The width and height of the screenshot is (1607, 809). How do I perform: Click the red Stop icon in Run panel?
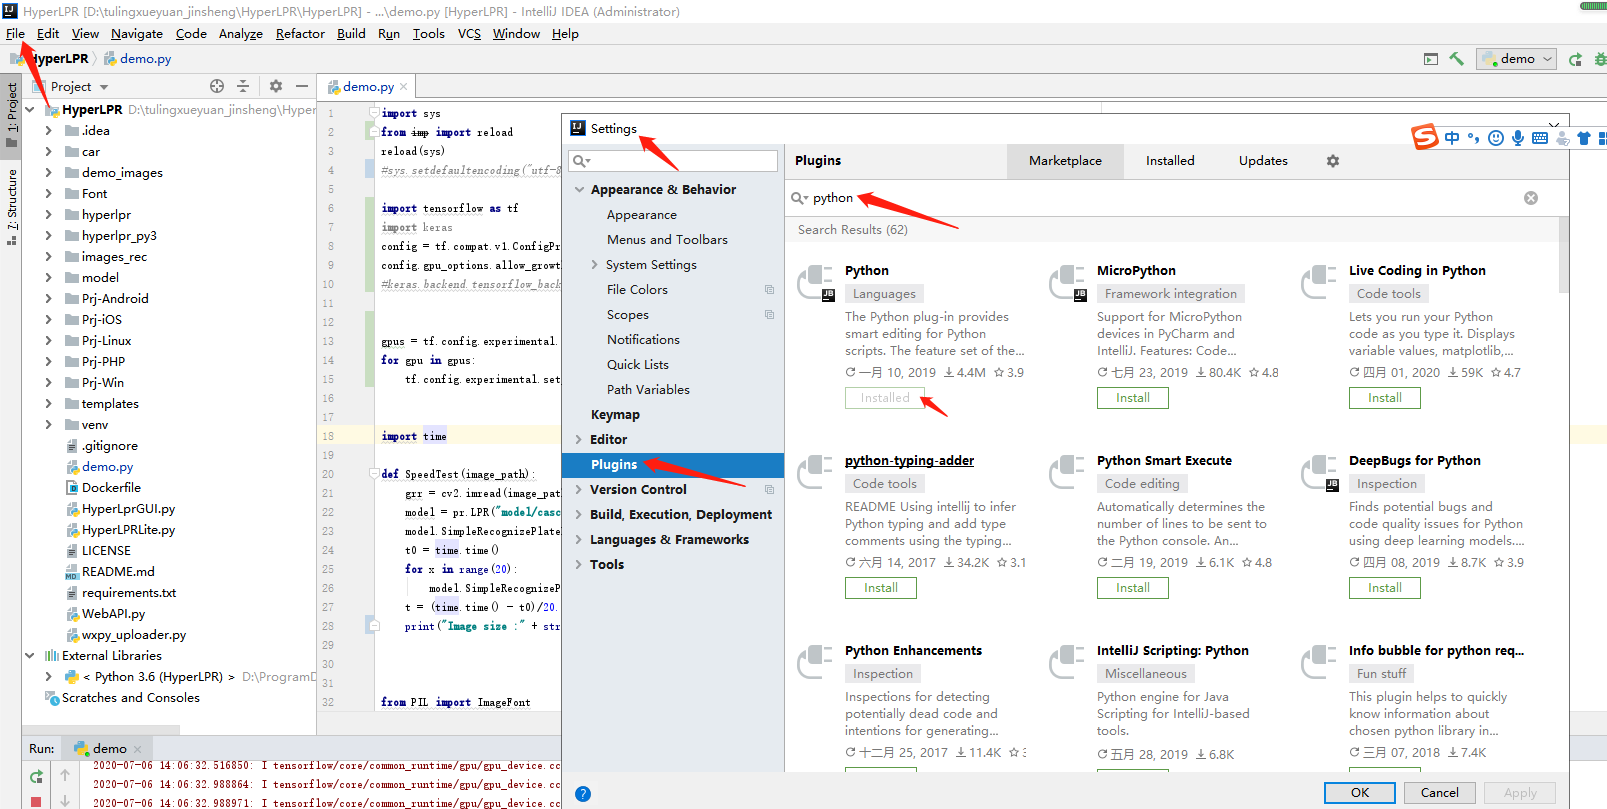[36, 801]
